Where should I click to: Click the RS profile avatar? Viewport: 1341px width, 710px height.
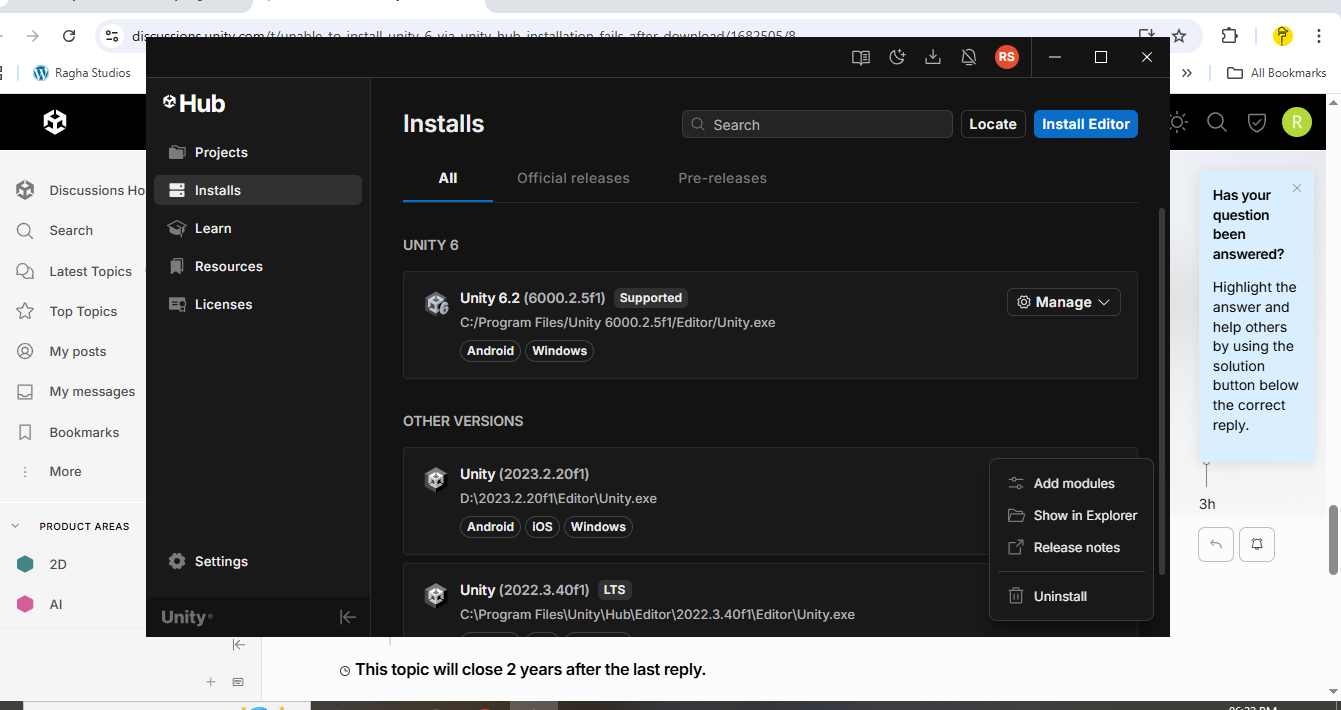1007,57
